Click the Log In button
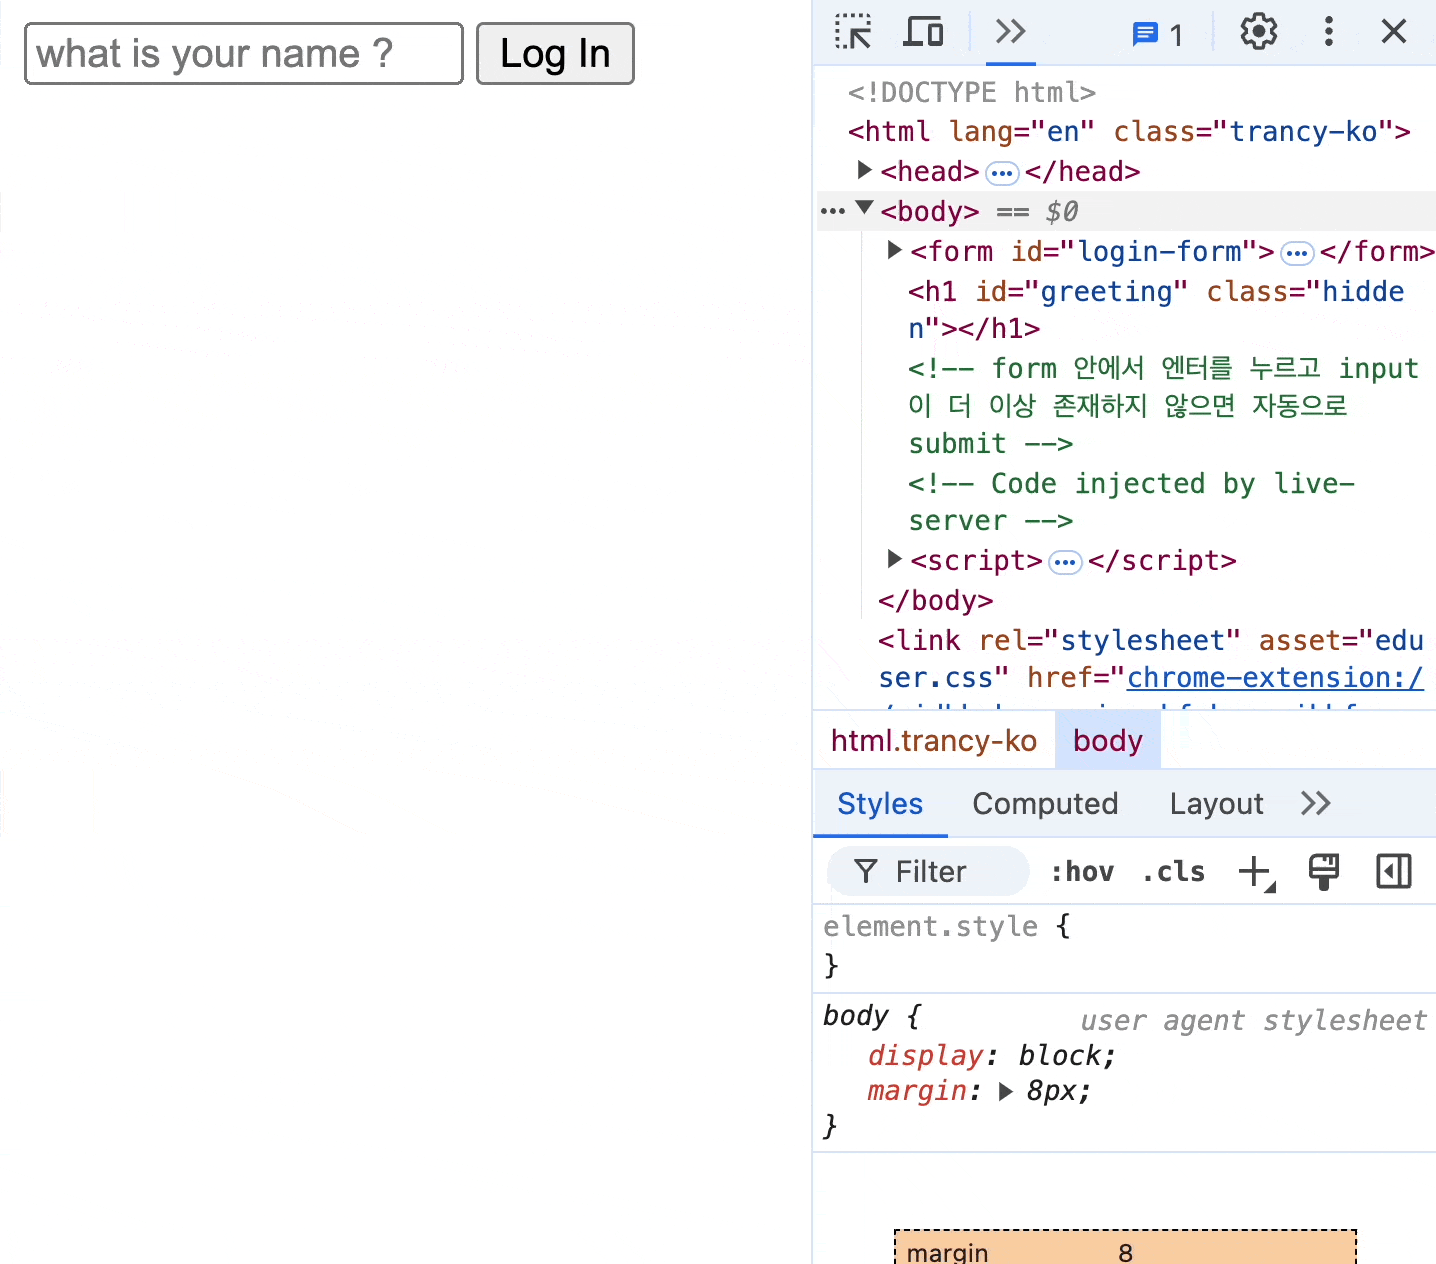The height and width of the screenshot is (1264, 1436). 555,54
